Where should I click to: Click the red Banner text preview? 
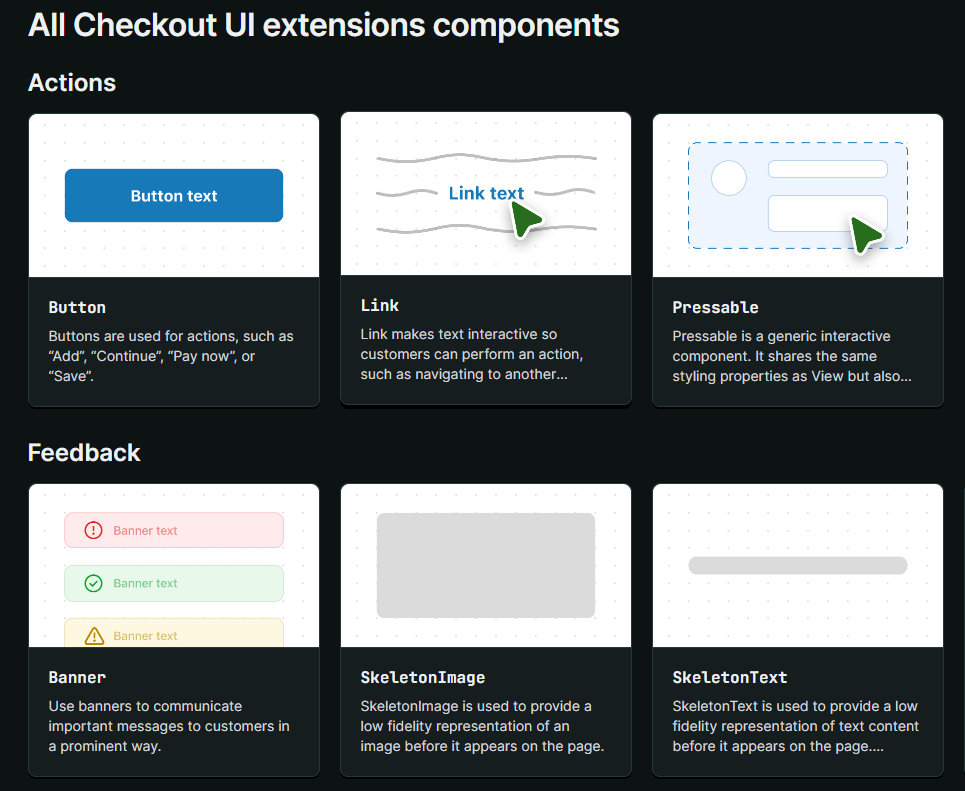[145, 530]
